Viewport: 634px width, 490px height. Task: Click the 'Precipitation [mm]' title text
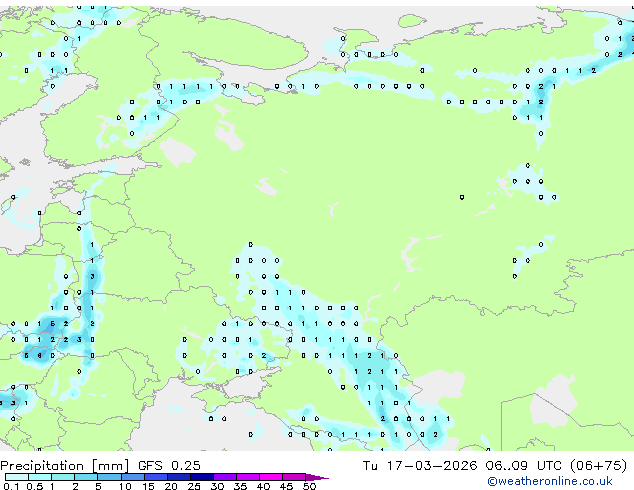point(65,466)
